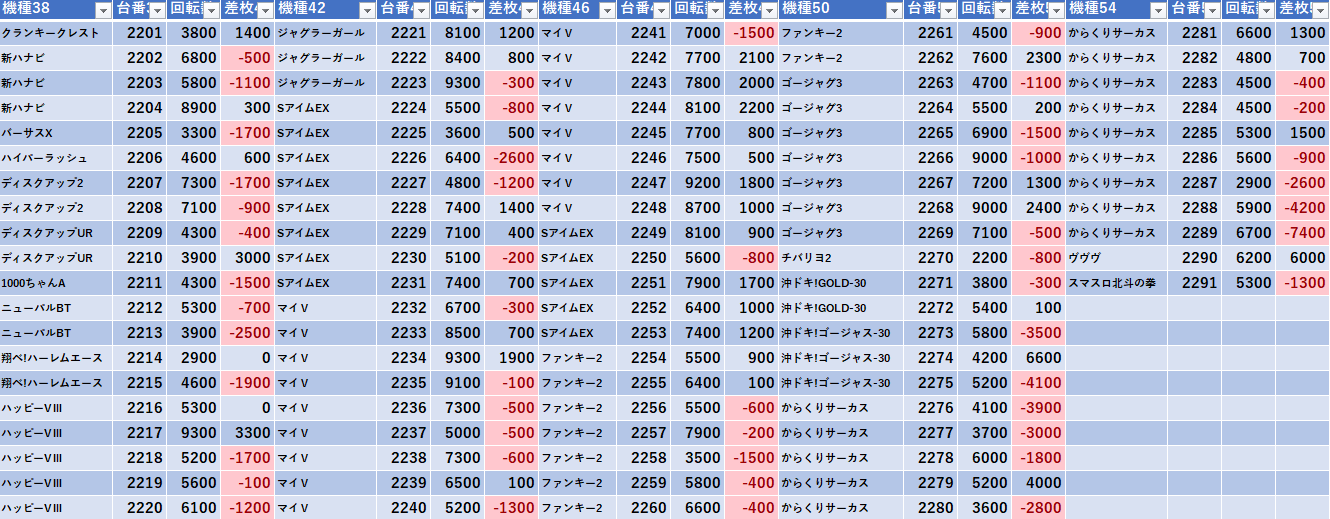
Task: Open the 回転 filter dropdown in 機種46 group
Action: tap(715, 10)
